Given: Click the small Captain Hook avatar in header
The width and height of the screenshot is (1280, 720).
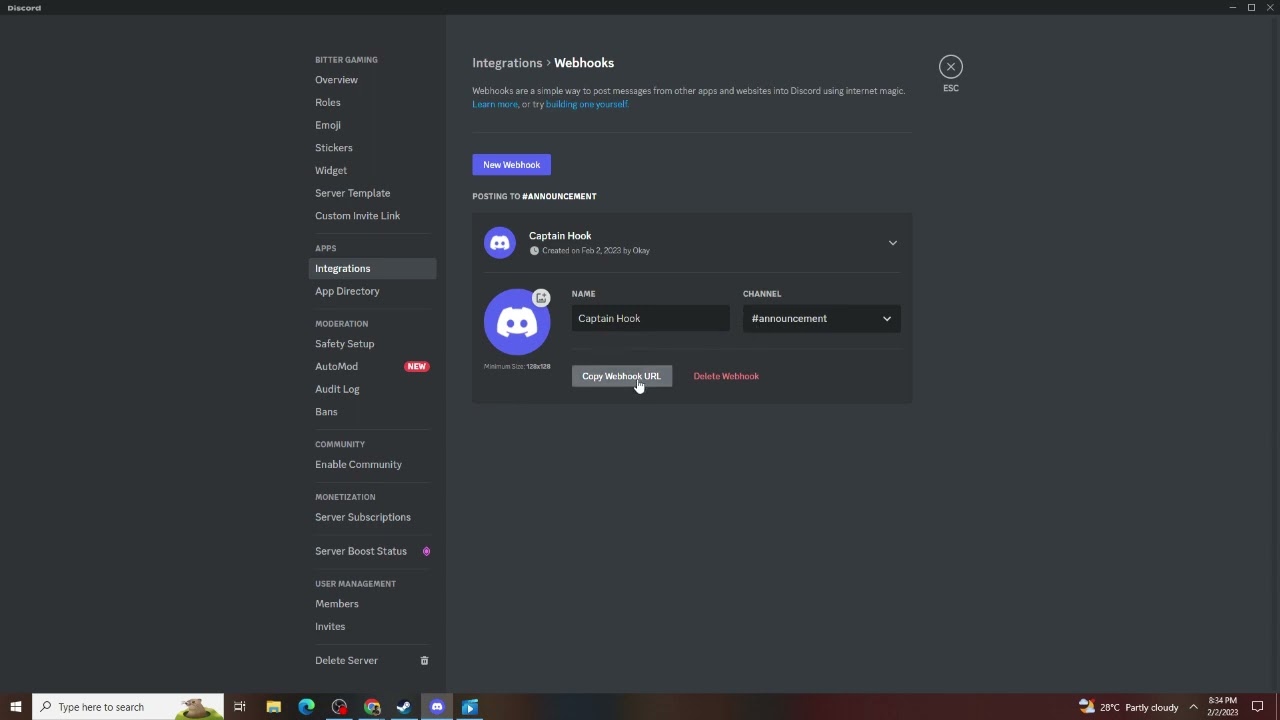Looking at the screenshot, I should point(500,243).
